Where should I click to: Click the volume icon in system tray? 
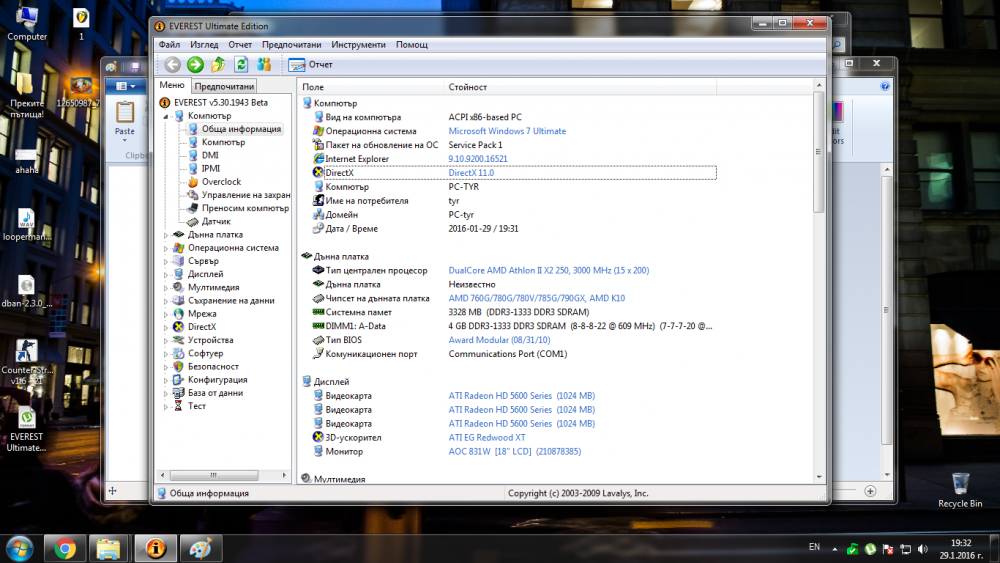(x=923, y=549)
